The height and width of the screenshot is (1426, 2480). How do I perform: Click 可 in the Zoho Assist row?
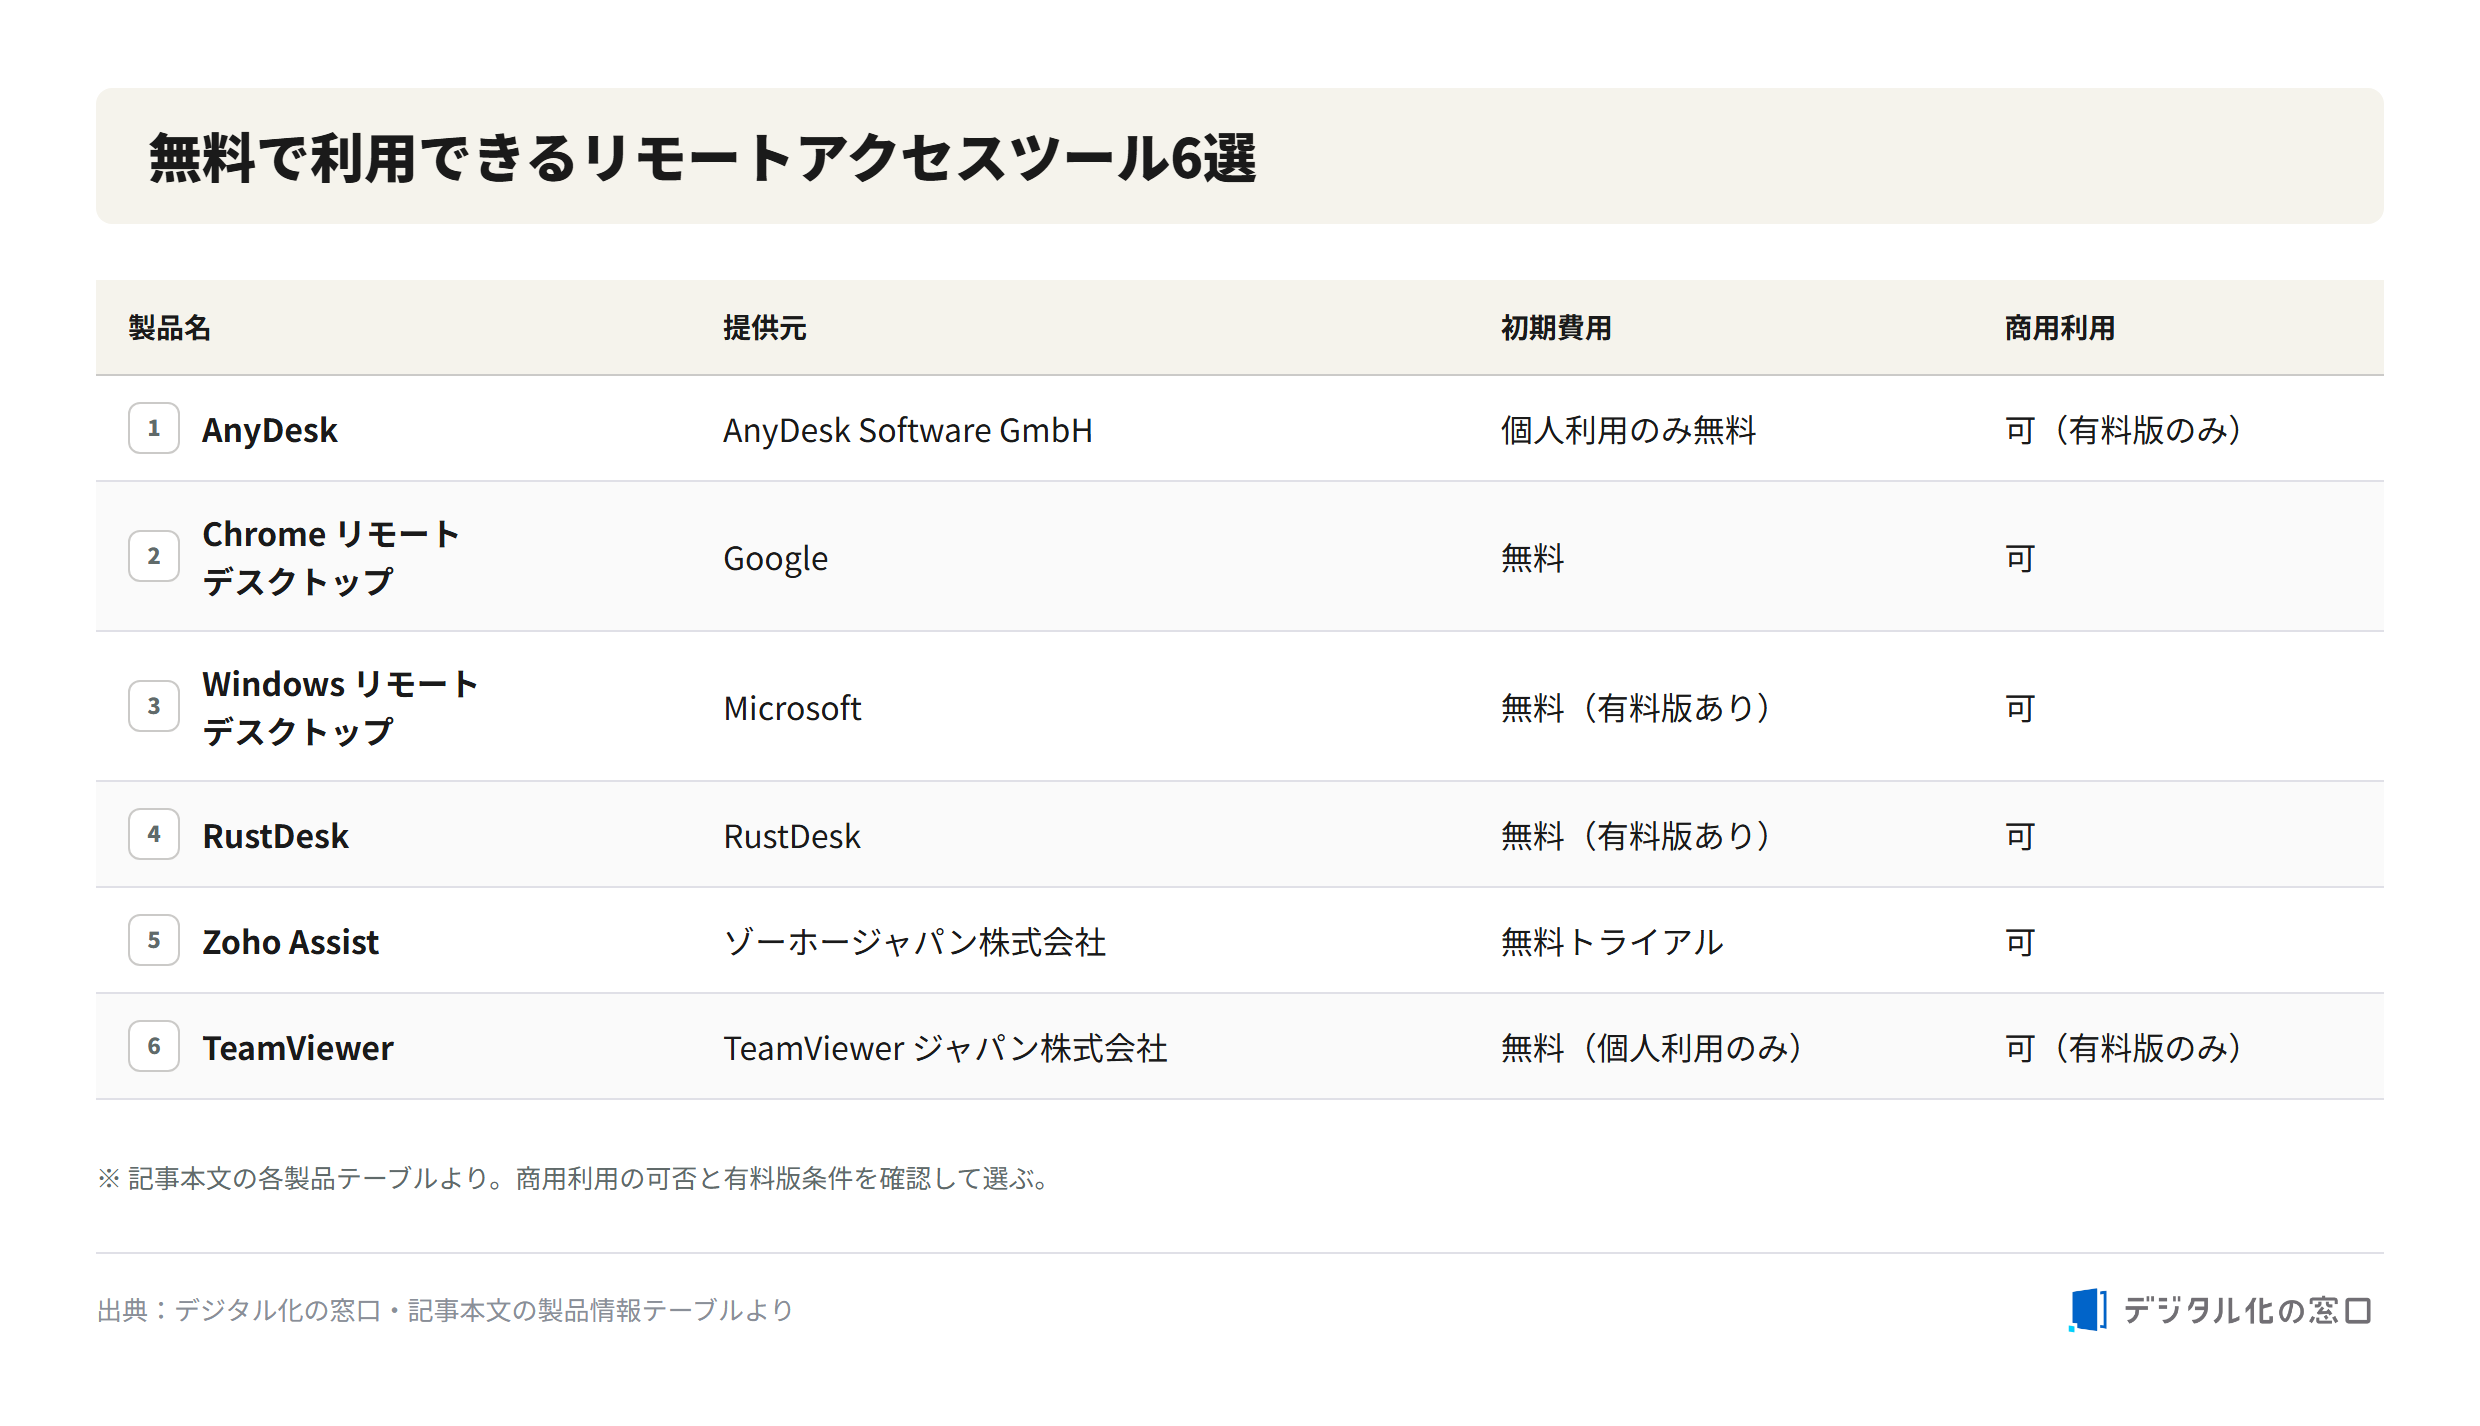[x=2021, y=942]
